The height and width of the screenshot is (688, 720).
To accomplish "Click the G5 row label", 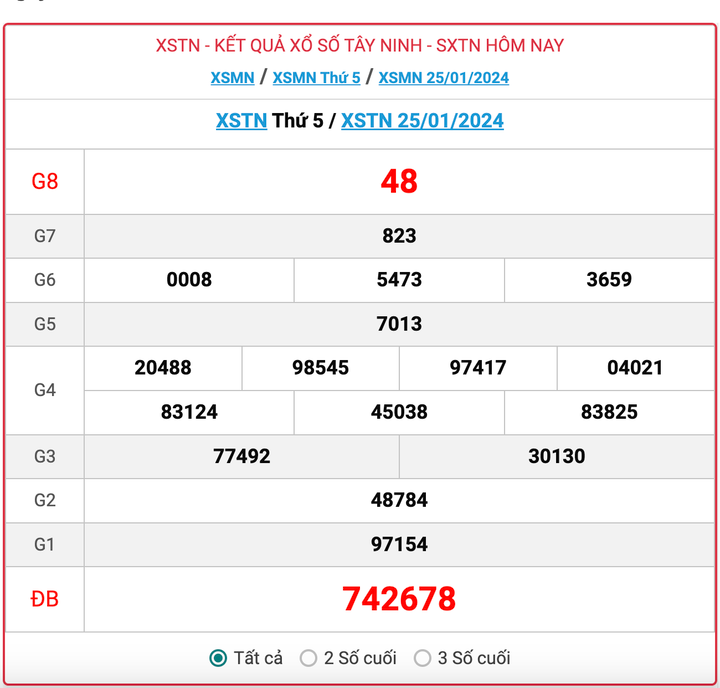I will 45,324.
